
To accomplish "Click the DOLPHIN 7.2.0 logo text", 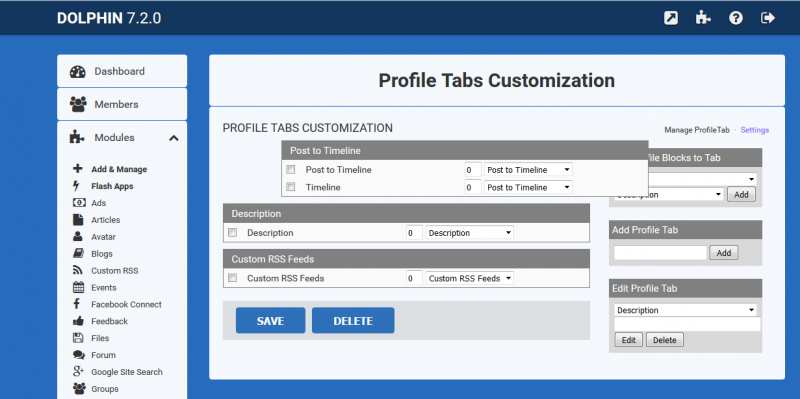I will tap(109, 18).
